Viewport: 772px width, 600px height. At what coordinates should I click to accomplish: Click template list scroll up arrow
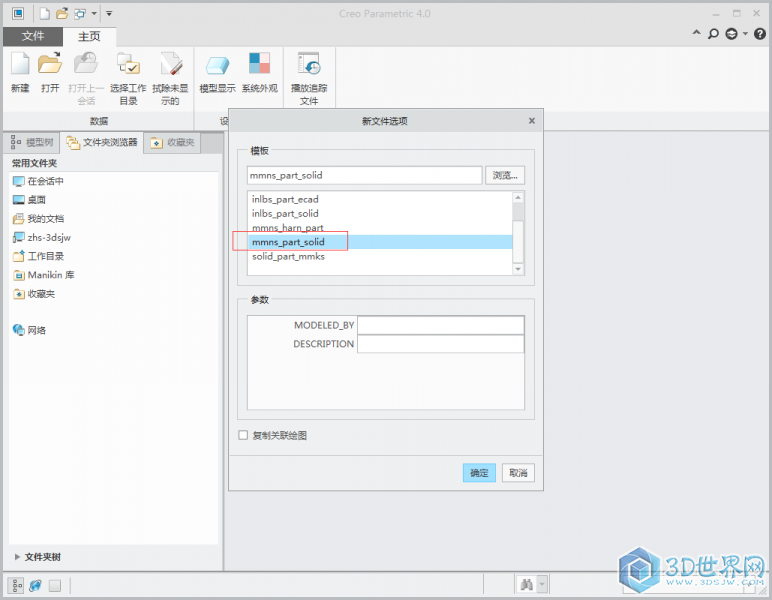(517, 198)
